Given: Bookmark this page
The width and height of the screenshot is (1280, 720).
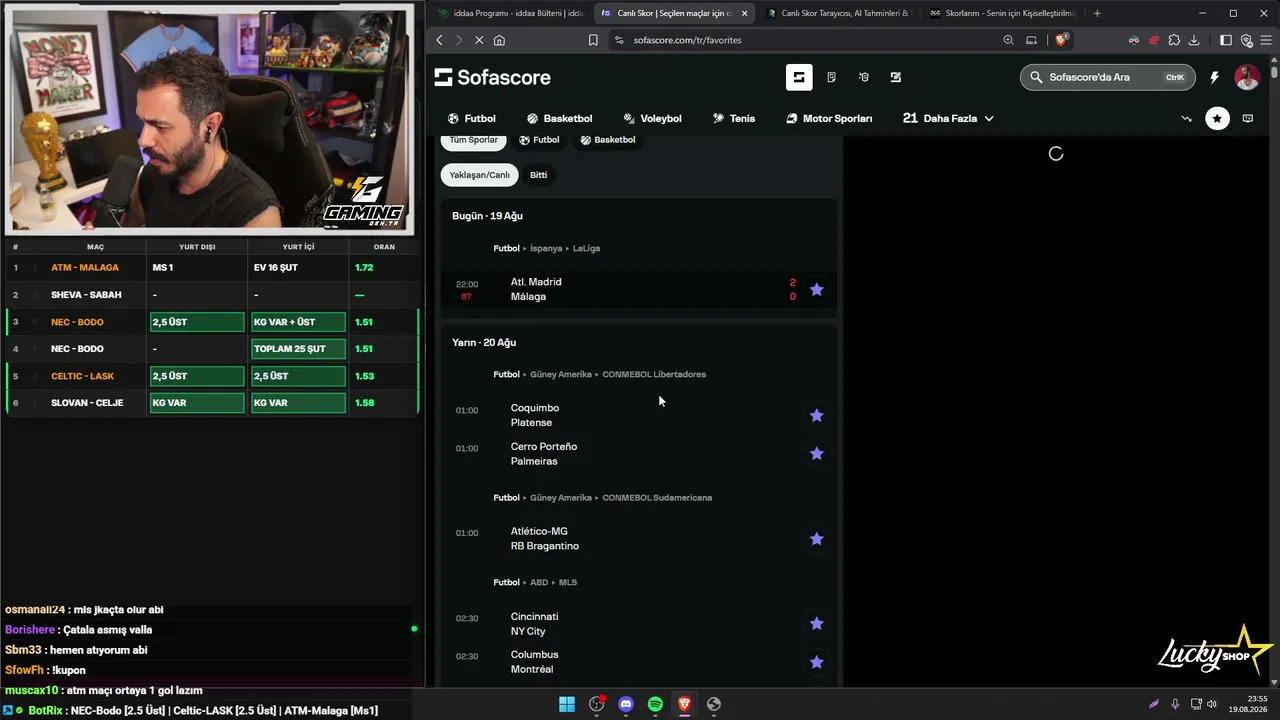Looking at the screenshot, I should tap(593, 40).
